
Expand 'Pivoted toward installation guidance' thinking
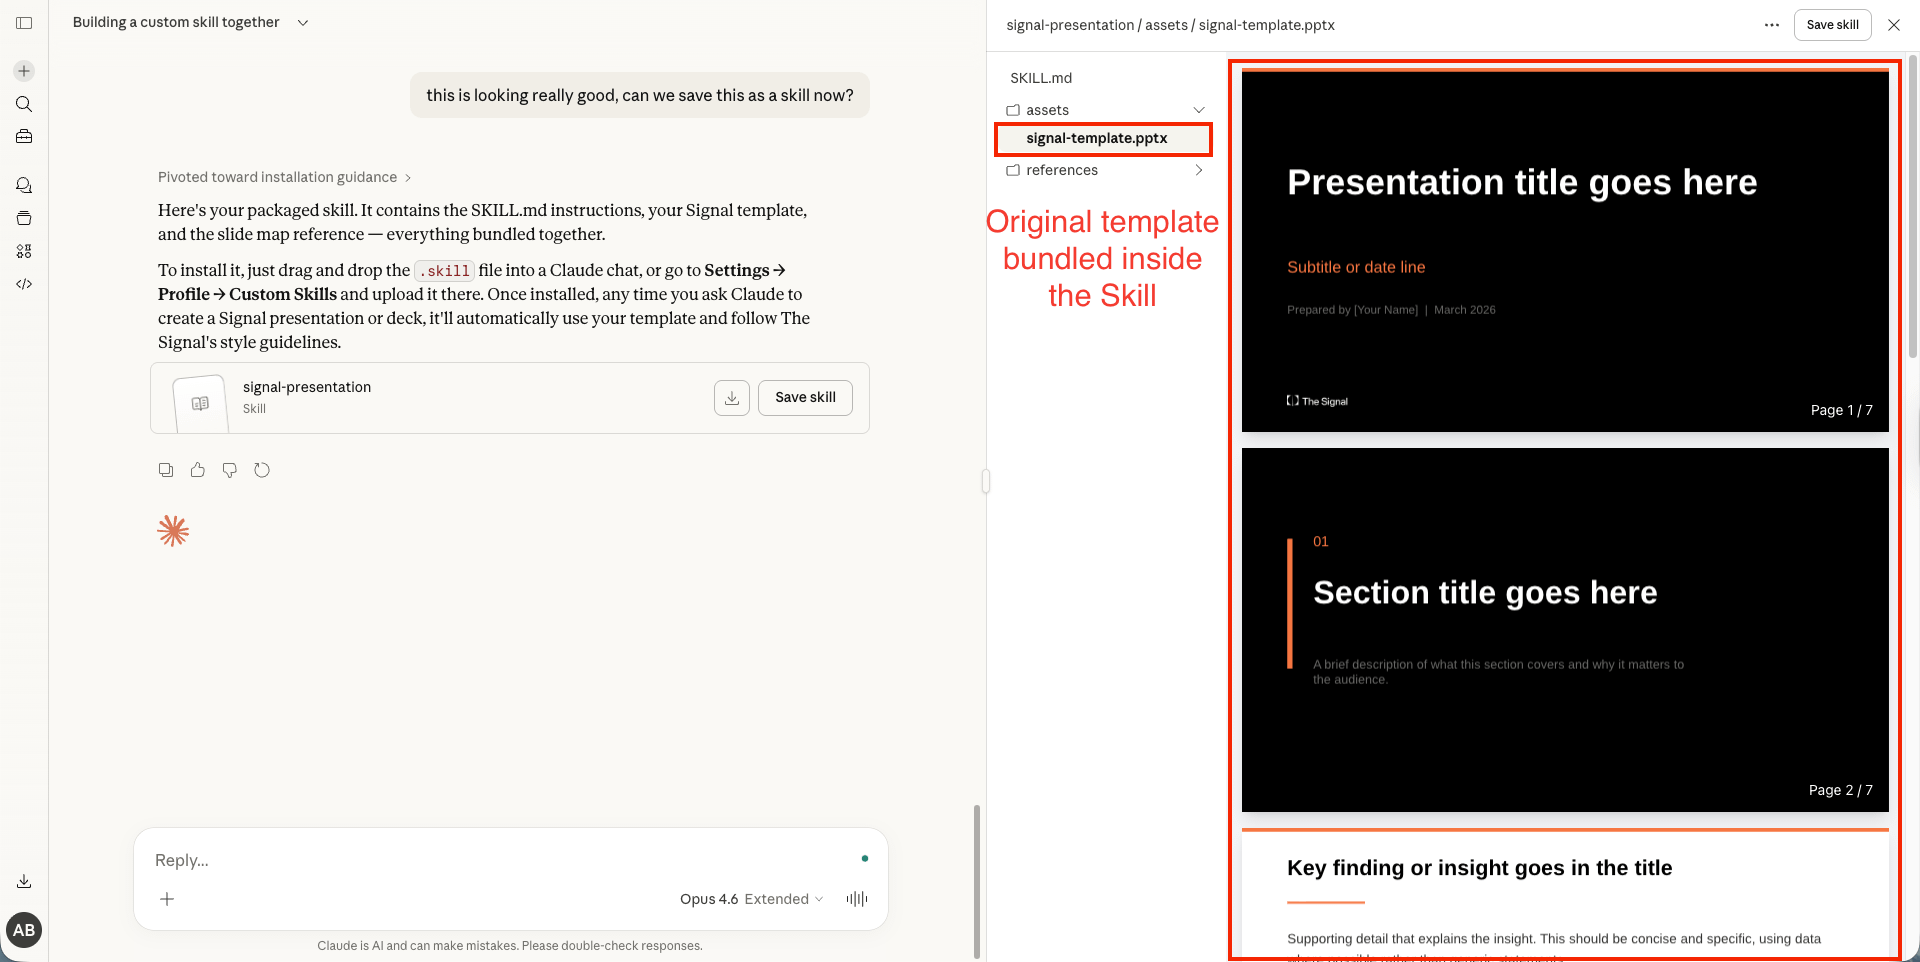284,177
